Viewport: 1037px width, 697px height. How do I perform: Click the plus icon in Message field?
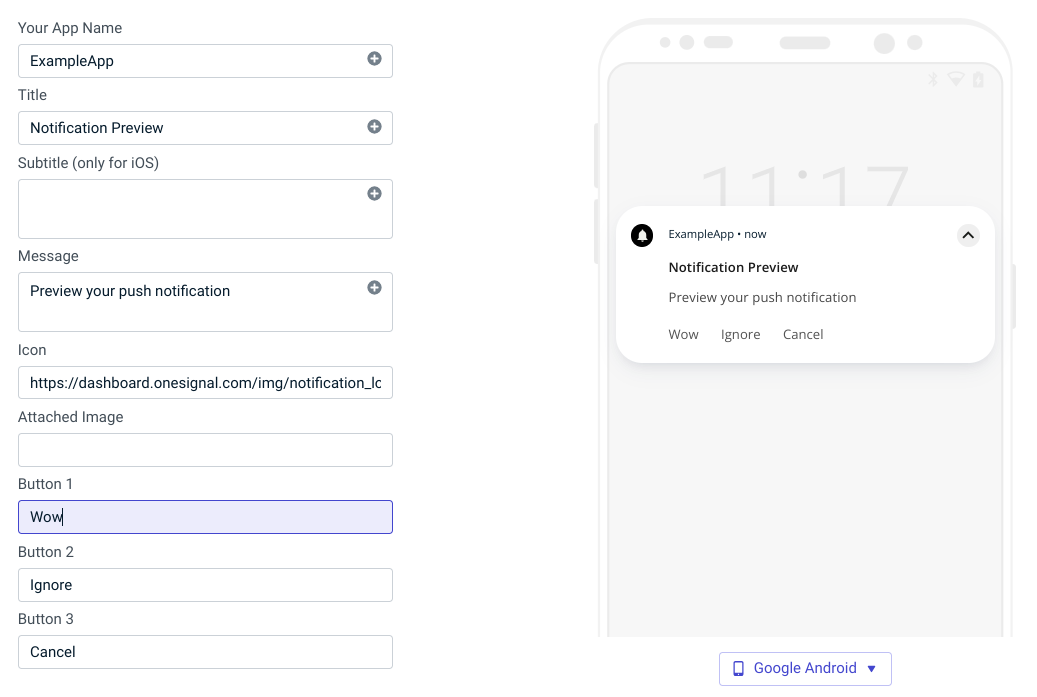374,288
